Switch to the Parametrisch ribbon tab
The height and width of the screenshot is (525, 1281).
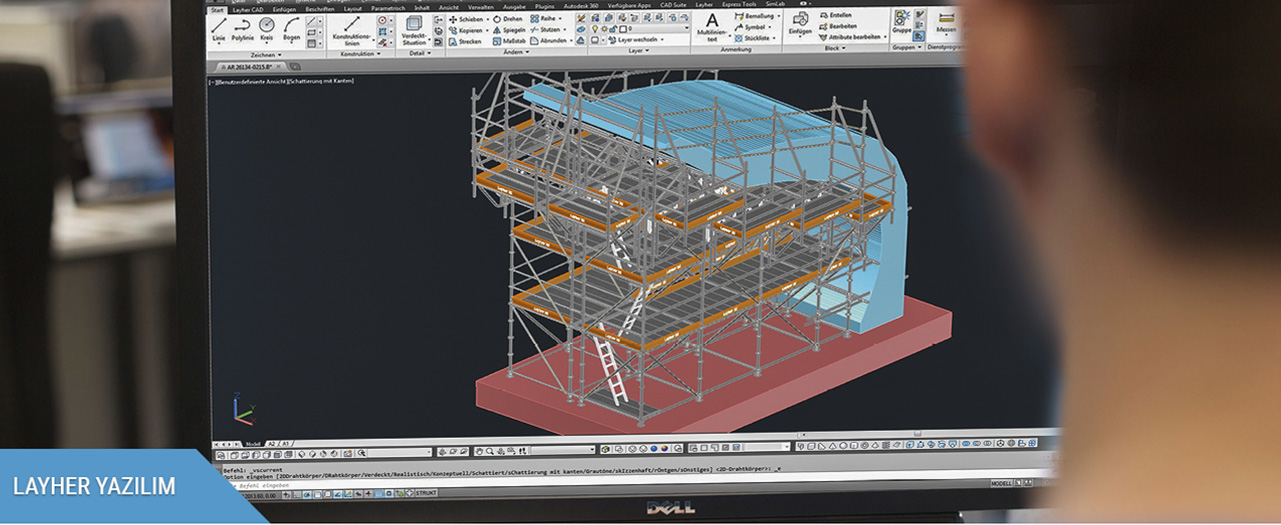tap(389, 8)
